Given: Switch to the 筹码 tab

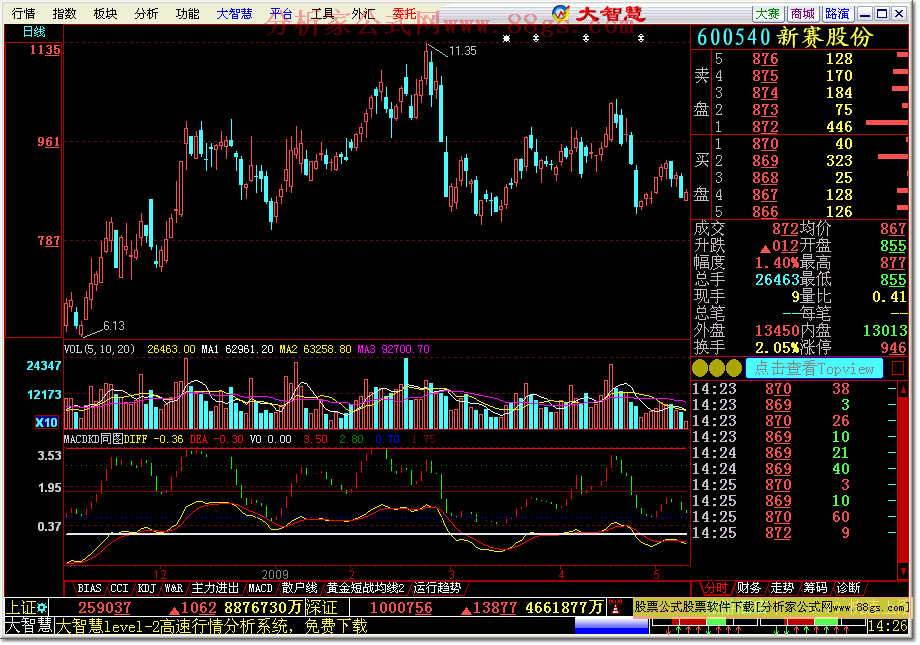Looking at the screenshot, I should point(816,588).
